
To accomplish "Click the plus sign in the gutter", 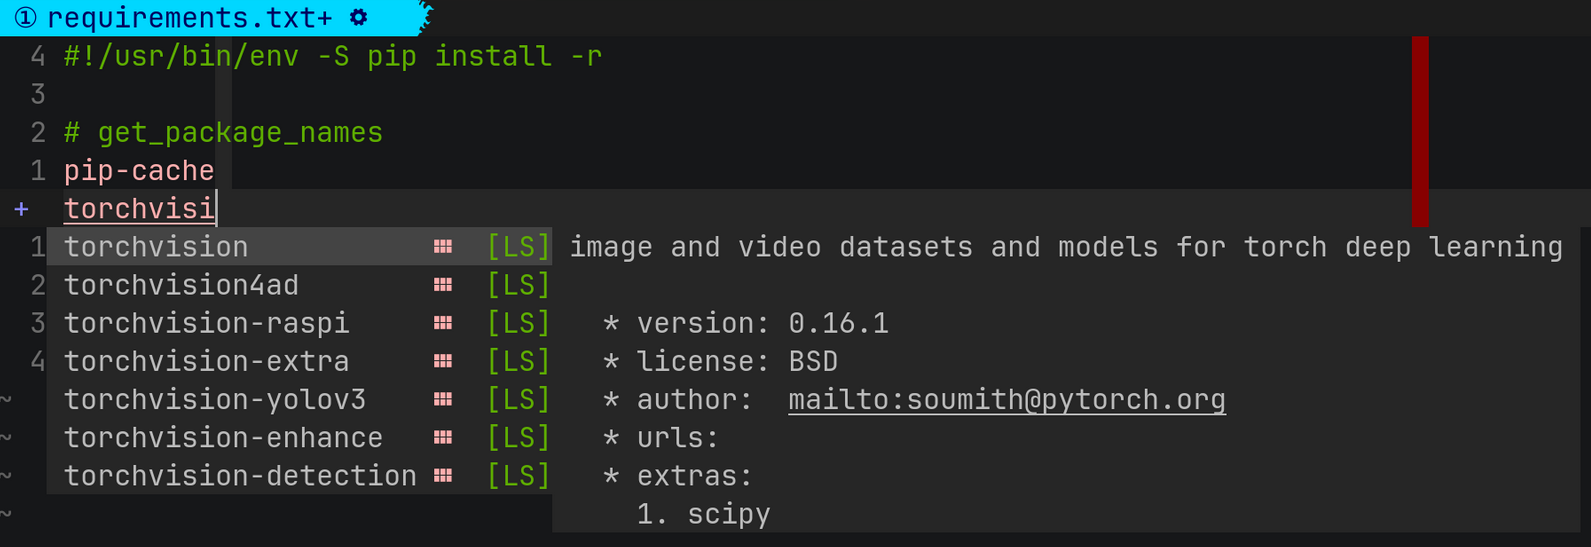I will [21, 209].
